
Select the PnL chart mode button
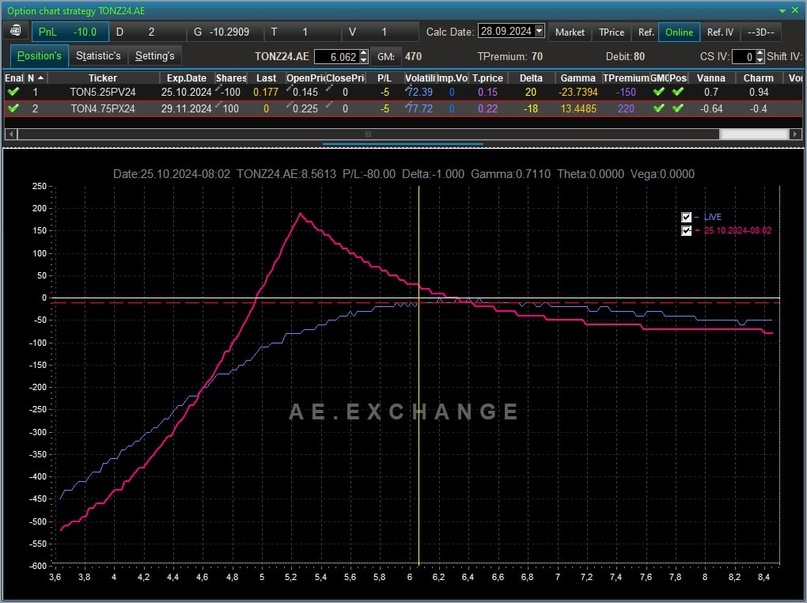tap(70, 32)
